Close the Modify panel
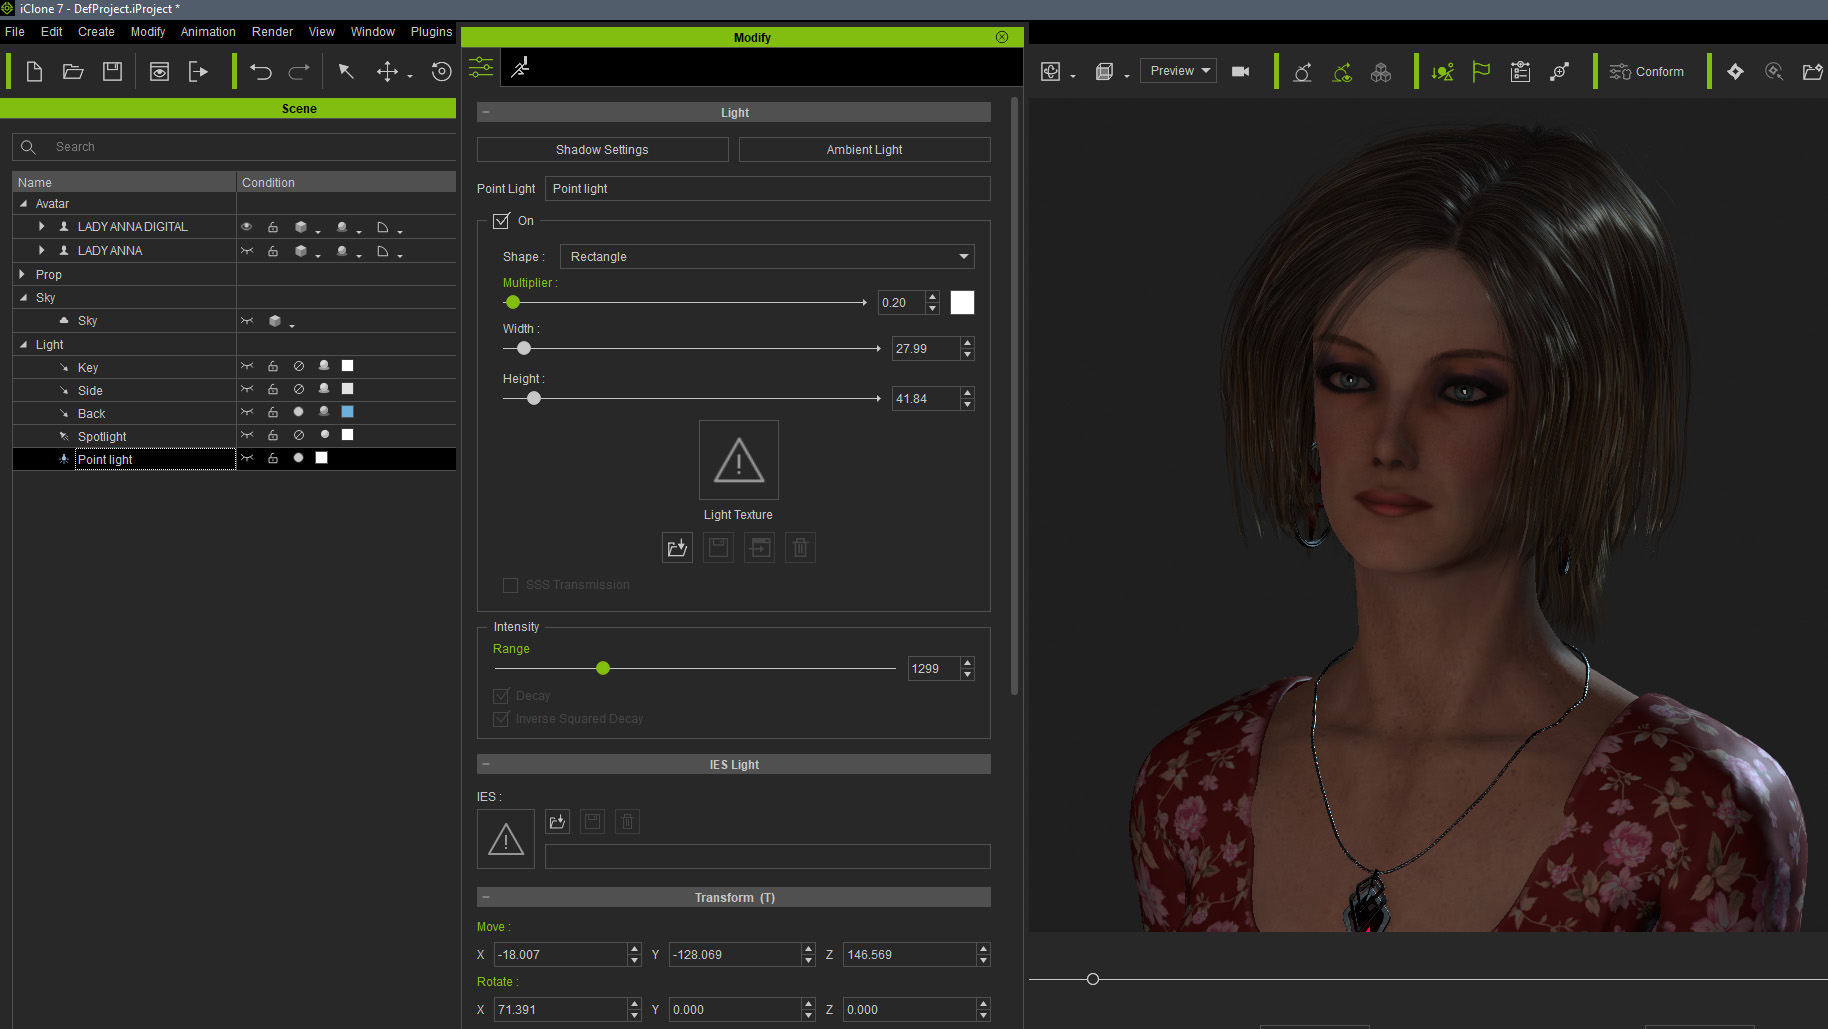This screenshot has width=1828, height=1029. 1002,37
